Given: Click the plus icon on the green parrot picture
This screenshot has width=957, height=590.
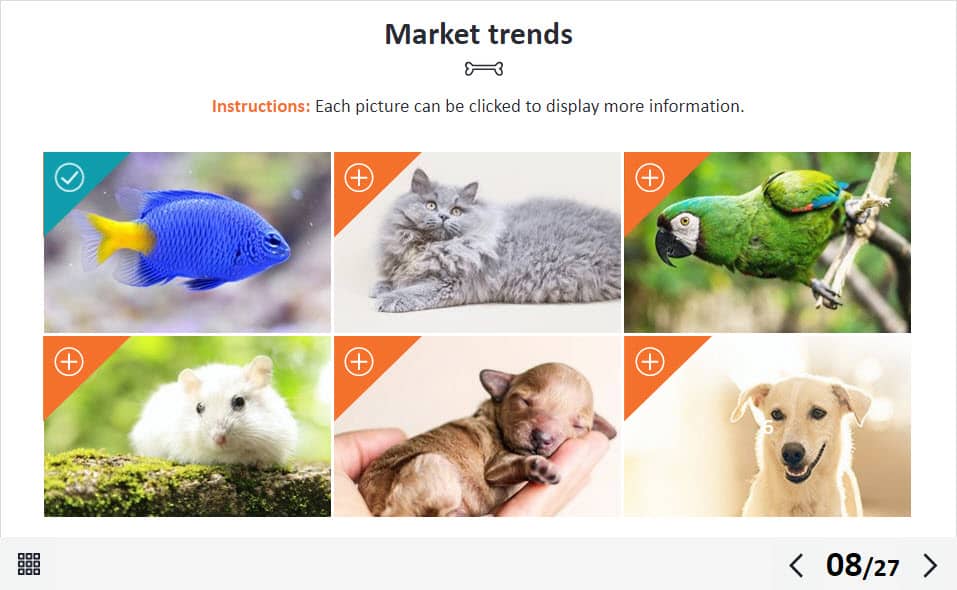Looking at the screenshot, I should [x=649, y=178].
